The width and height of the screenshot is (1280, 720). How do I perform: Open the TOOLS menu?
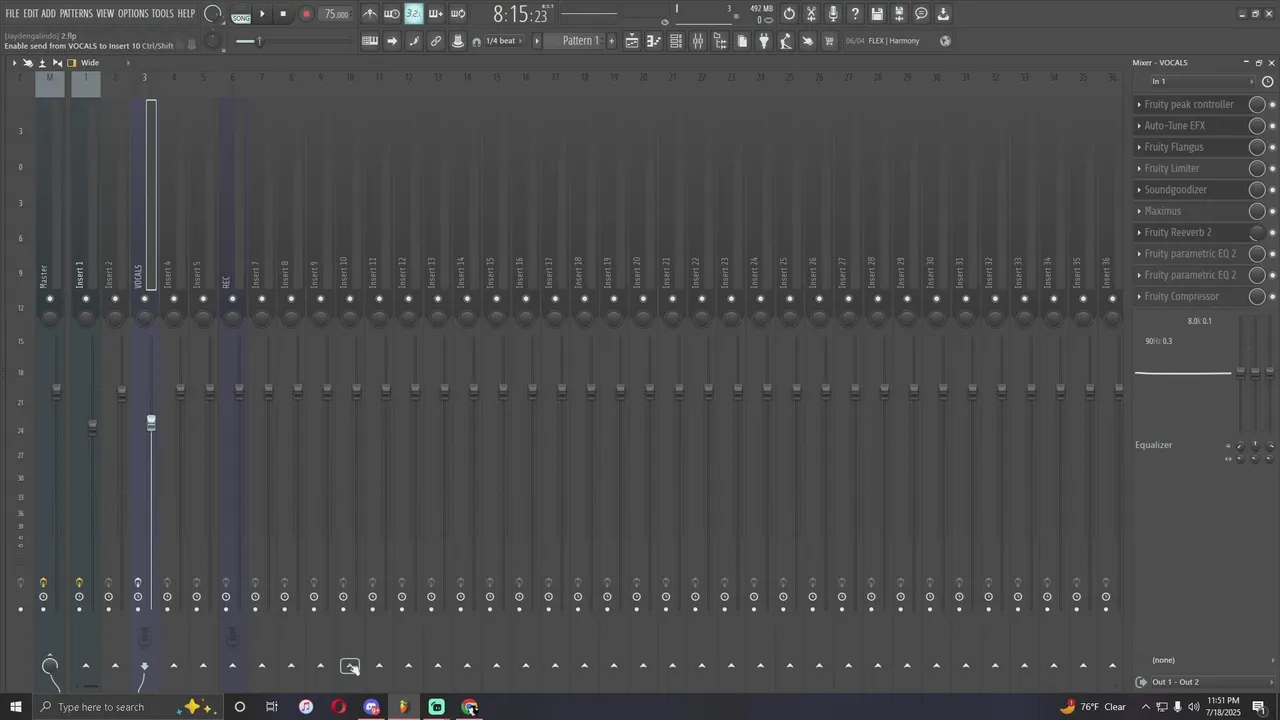[x=162, y=14]
